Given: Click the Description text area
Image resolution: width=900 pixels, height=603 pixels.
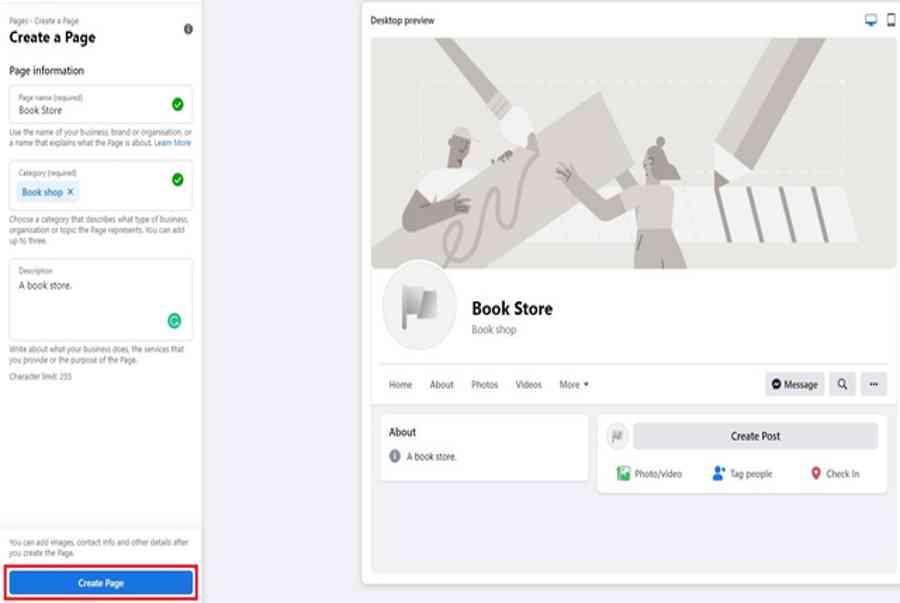Looking at the screenshot, I should [101, 299].
